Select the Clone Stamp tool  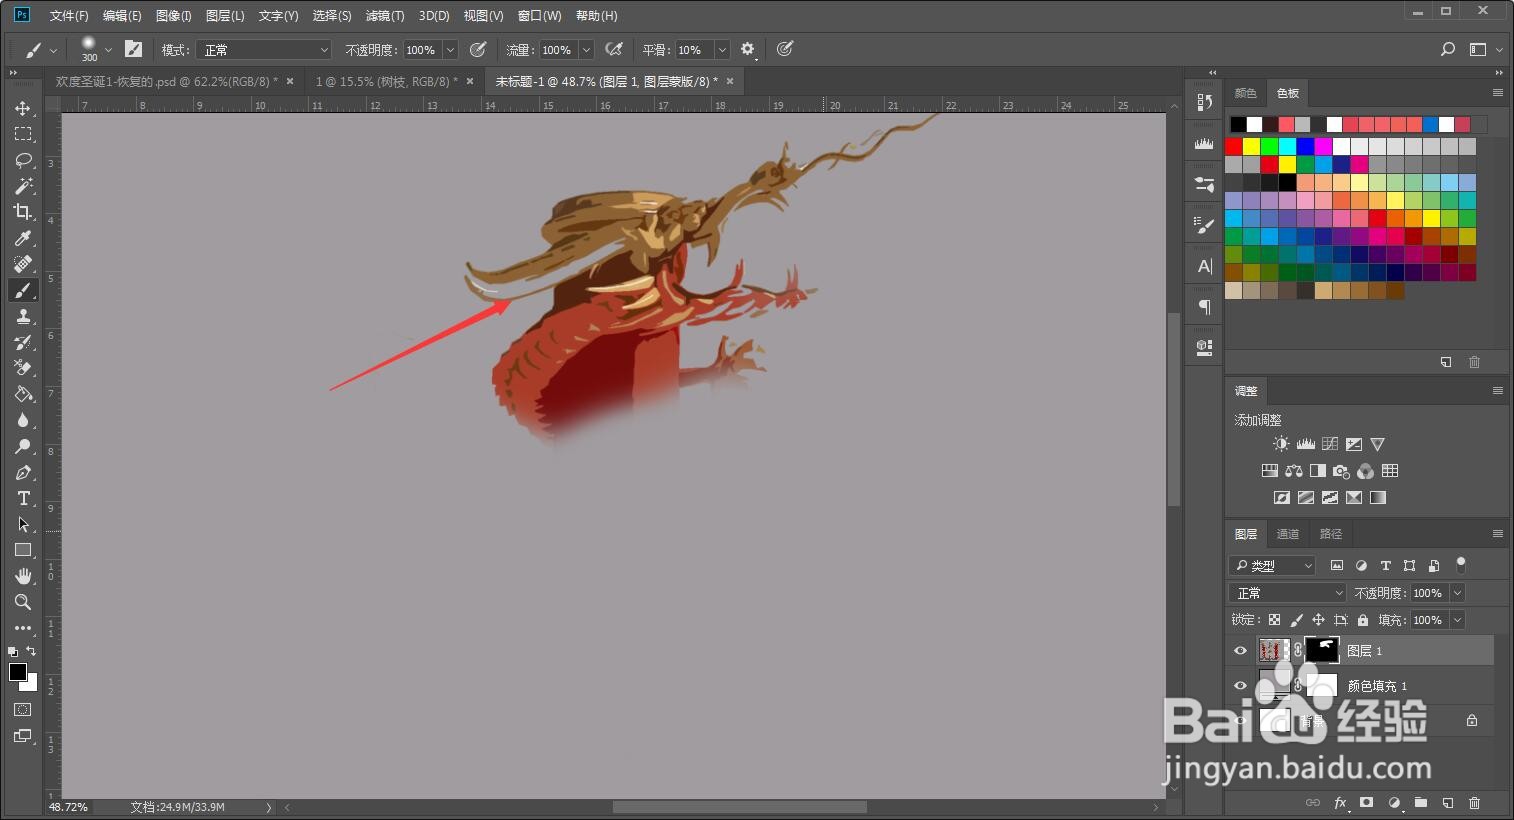click(23, 316)
